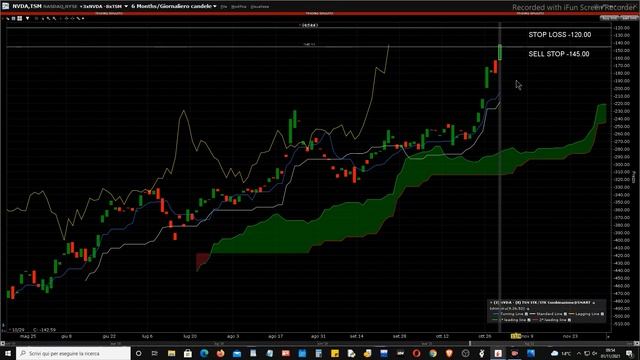Launch Microsoft Edge from taskbar
This screenshot has width=640, height=360.
point(204,353)
